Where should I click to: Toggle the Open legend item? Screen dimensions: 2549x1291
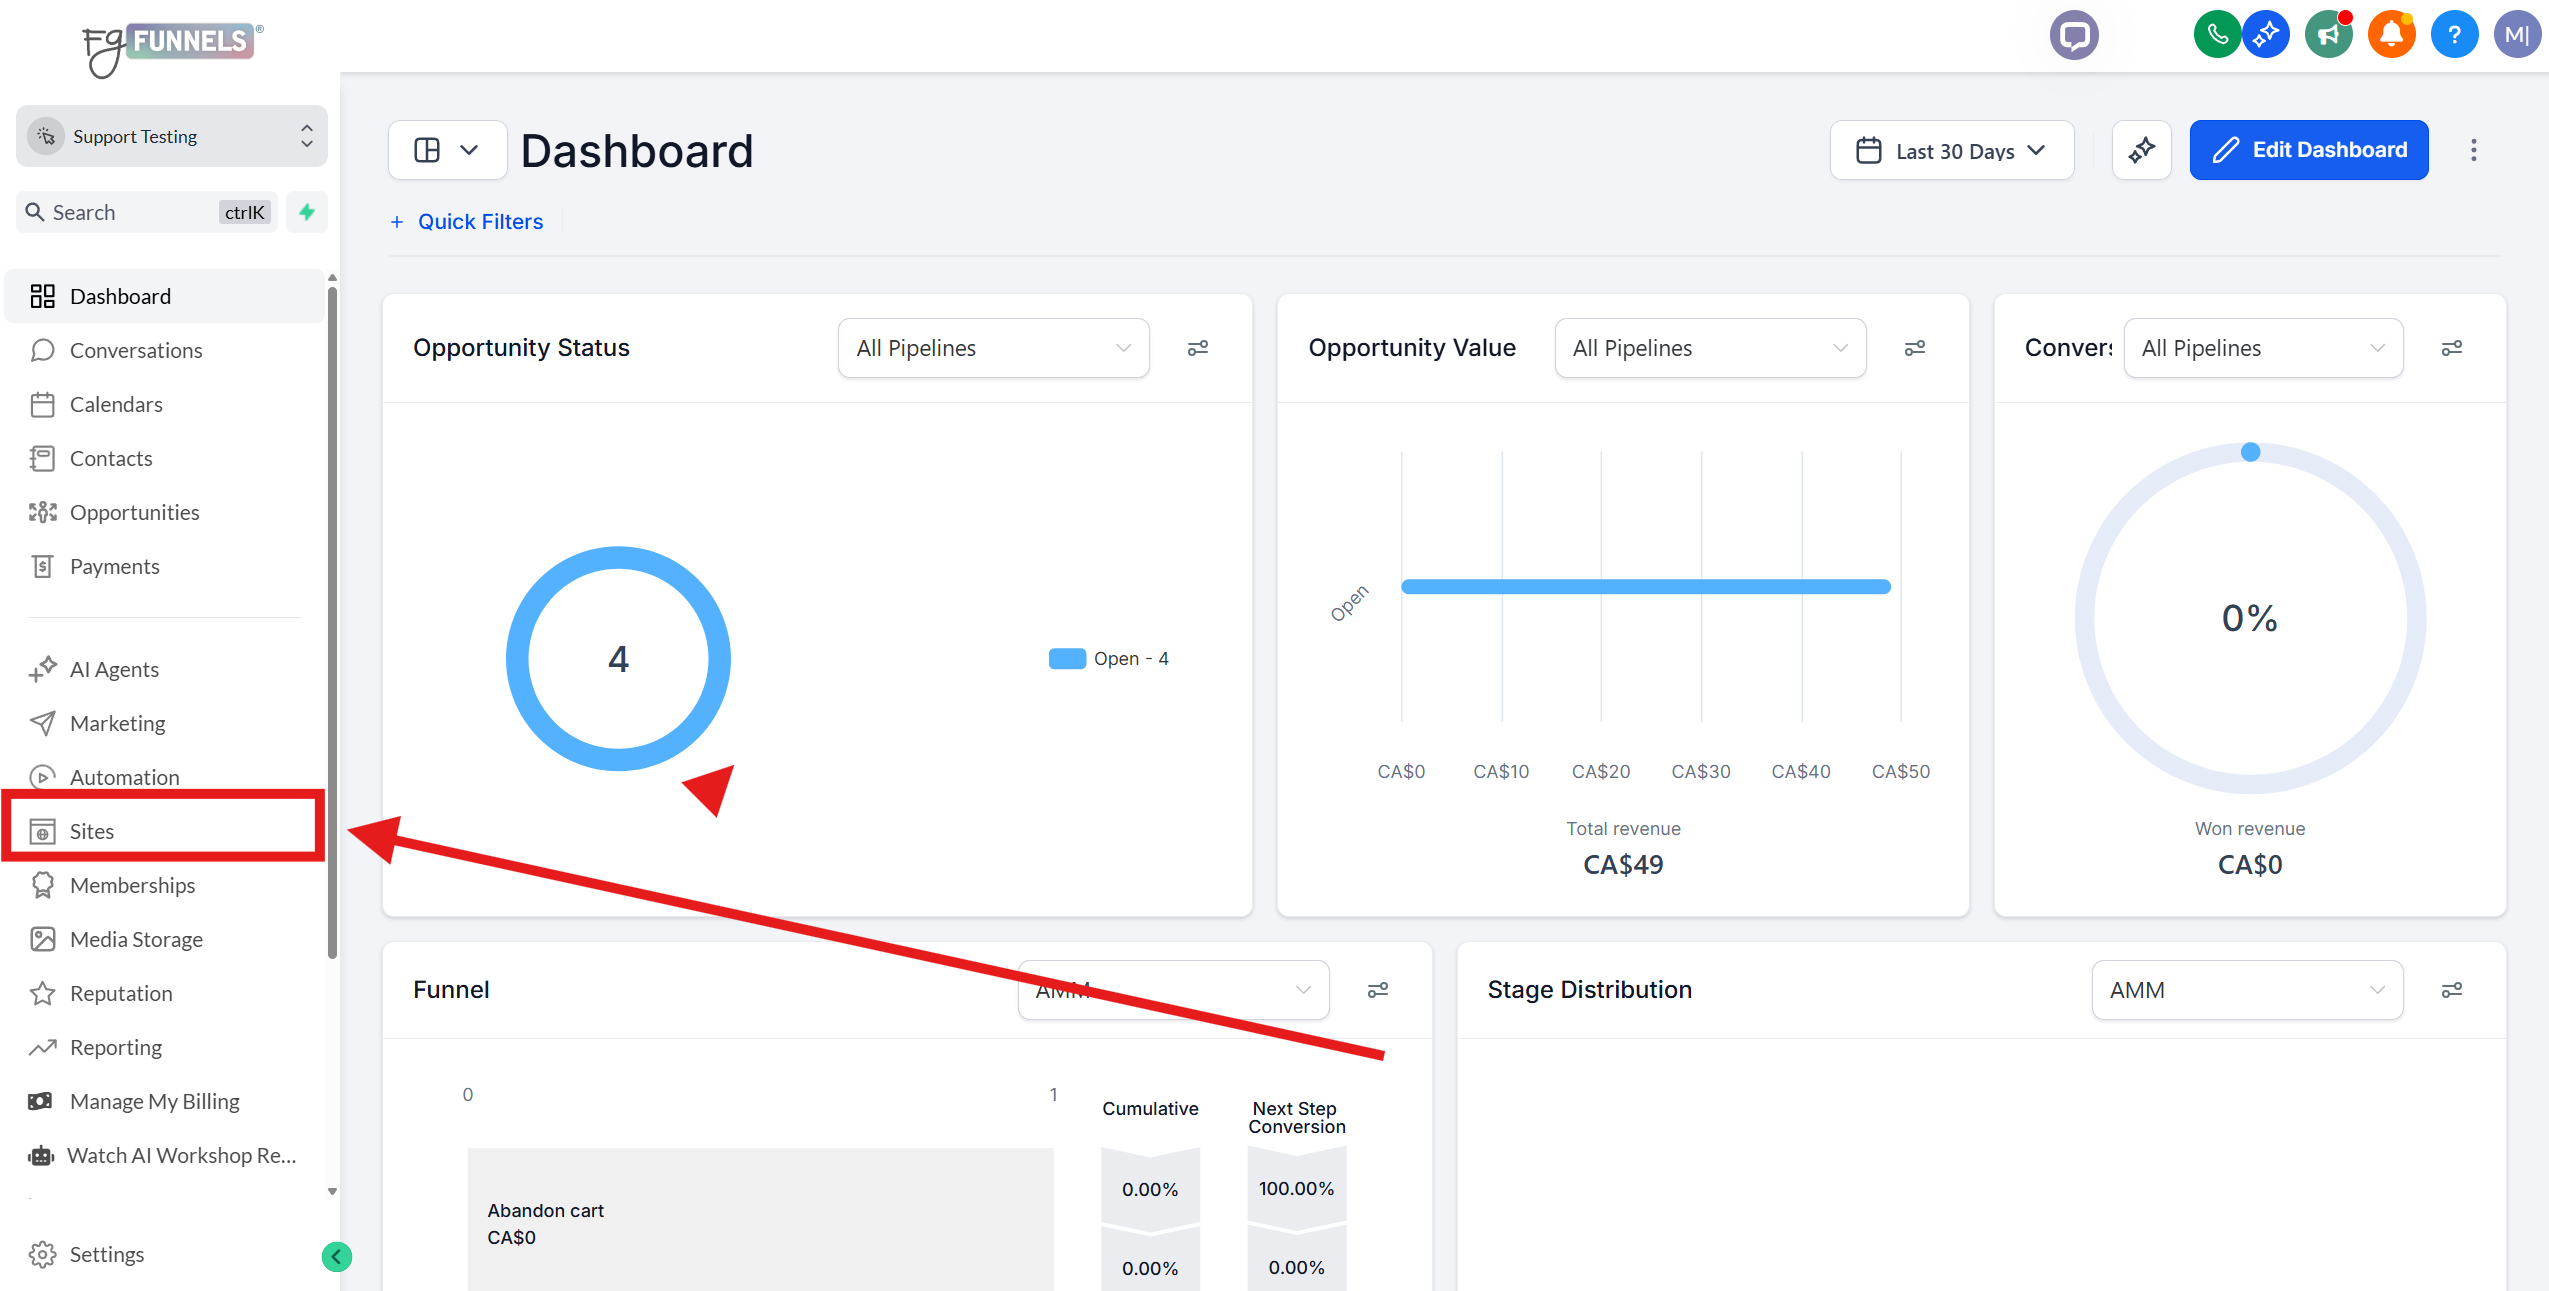pos(1108,659)
